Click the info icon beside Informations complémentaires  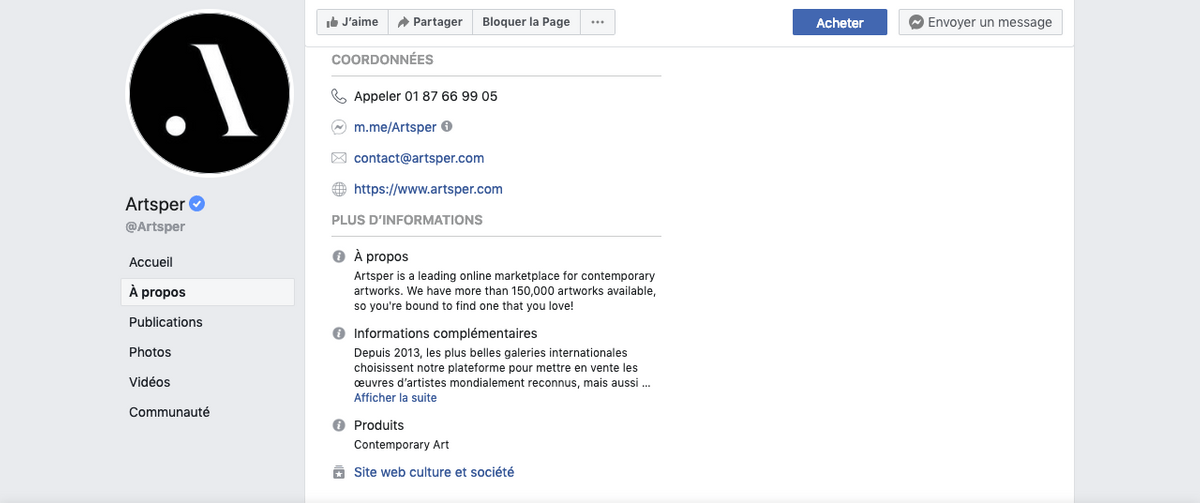(339, 334)
